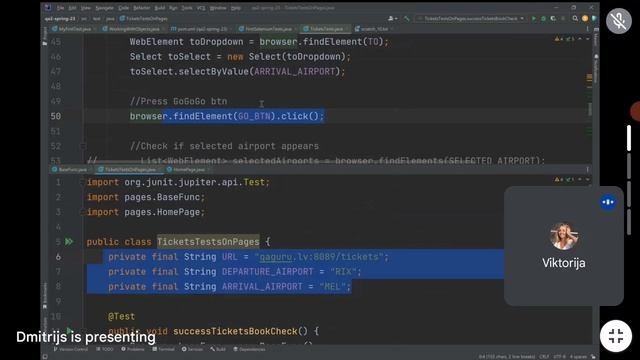Open the TODO tool window

coord(105,349)
